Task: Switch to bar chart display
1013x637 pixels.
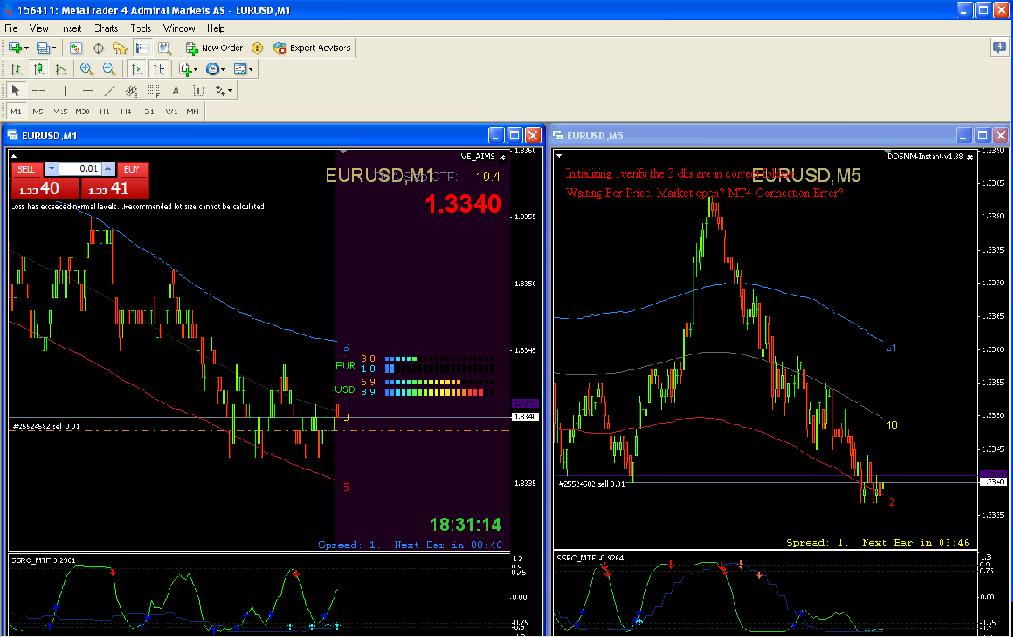Action: coord(16,69)
